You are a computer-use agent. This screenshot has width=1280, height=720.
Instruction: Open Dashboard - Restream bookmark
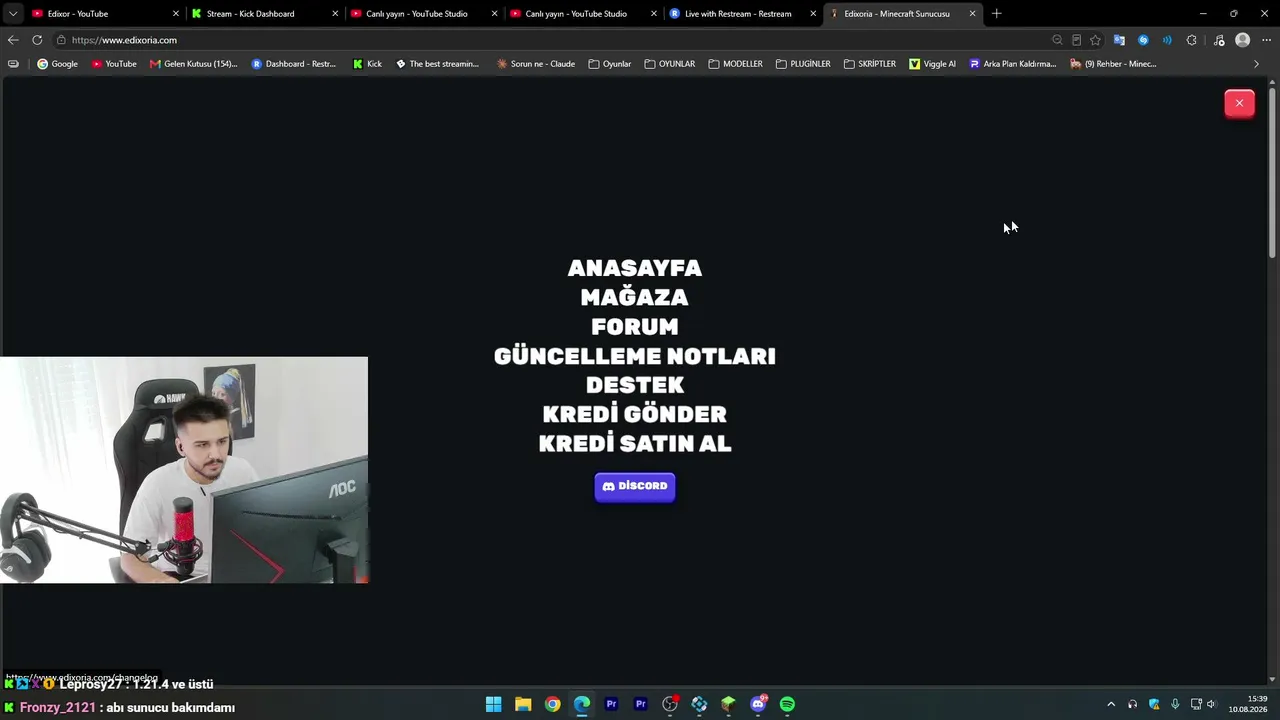click(294, 64)
